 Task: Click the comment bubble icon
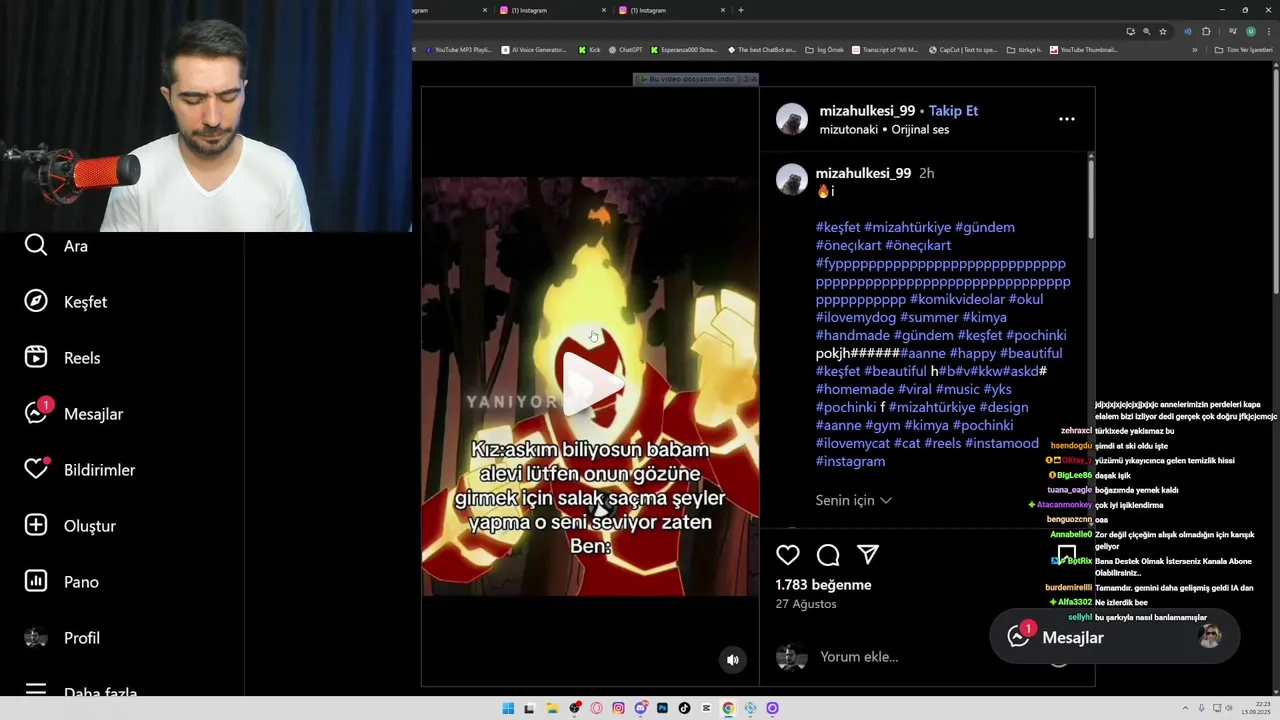pos(828,555)
